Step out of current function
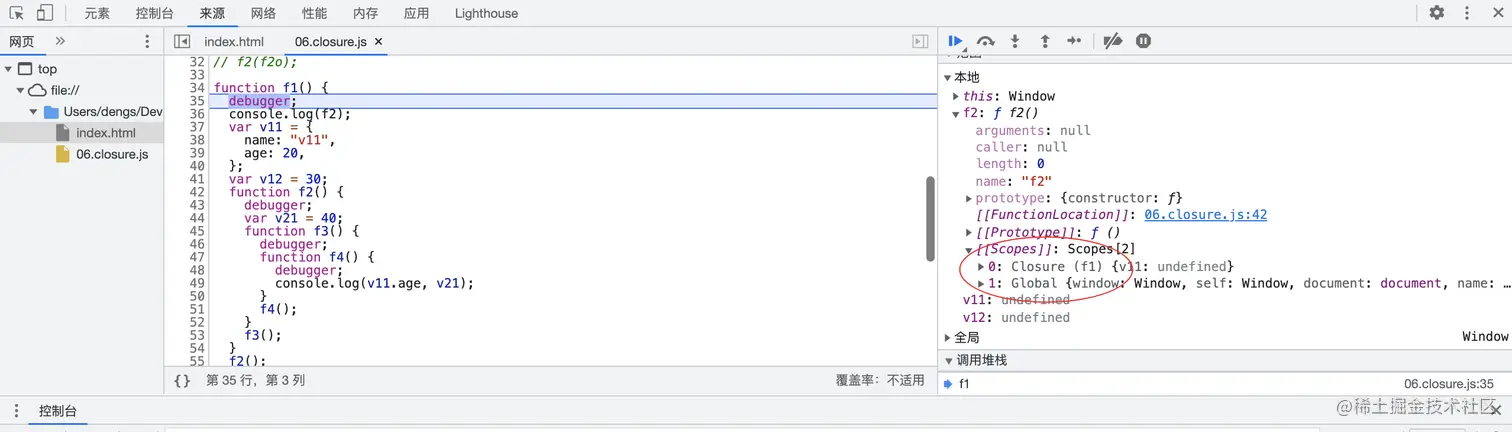 (x=1045, y=41)
